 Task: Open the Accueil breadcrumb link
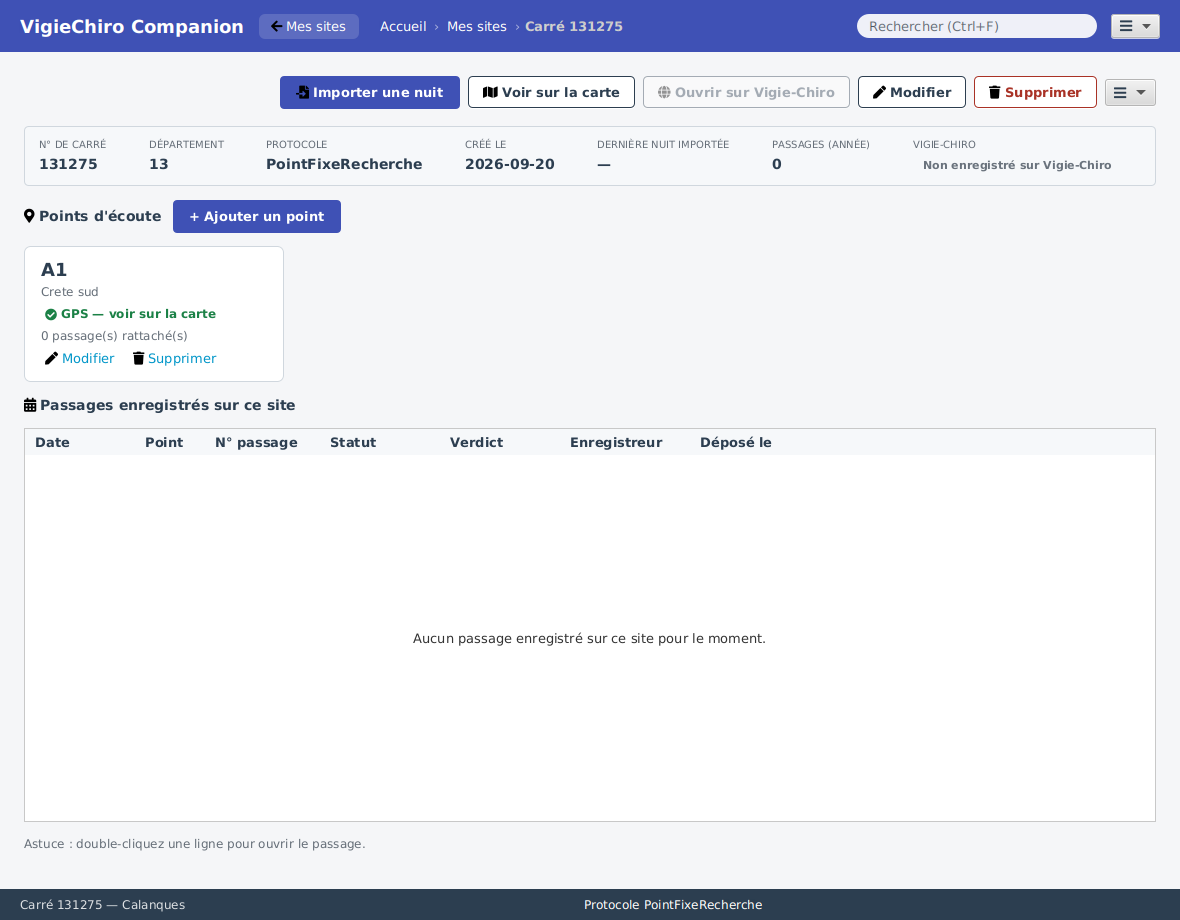coord(403,26)
